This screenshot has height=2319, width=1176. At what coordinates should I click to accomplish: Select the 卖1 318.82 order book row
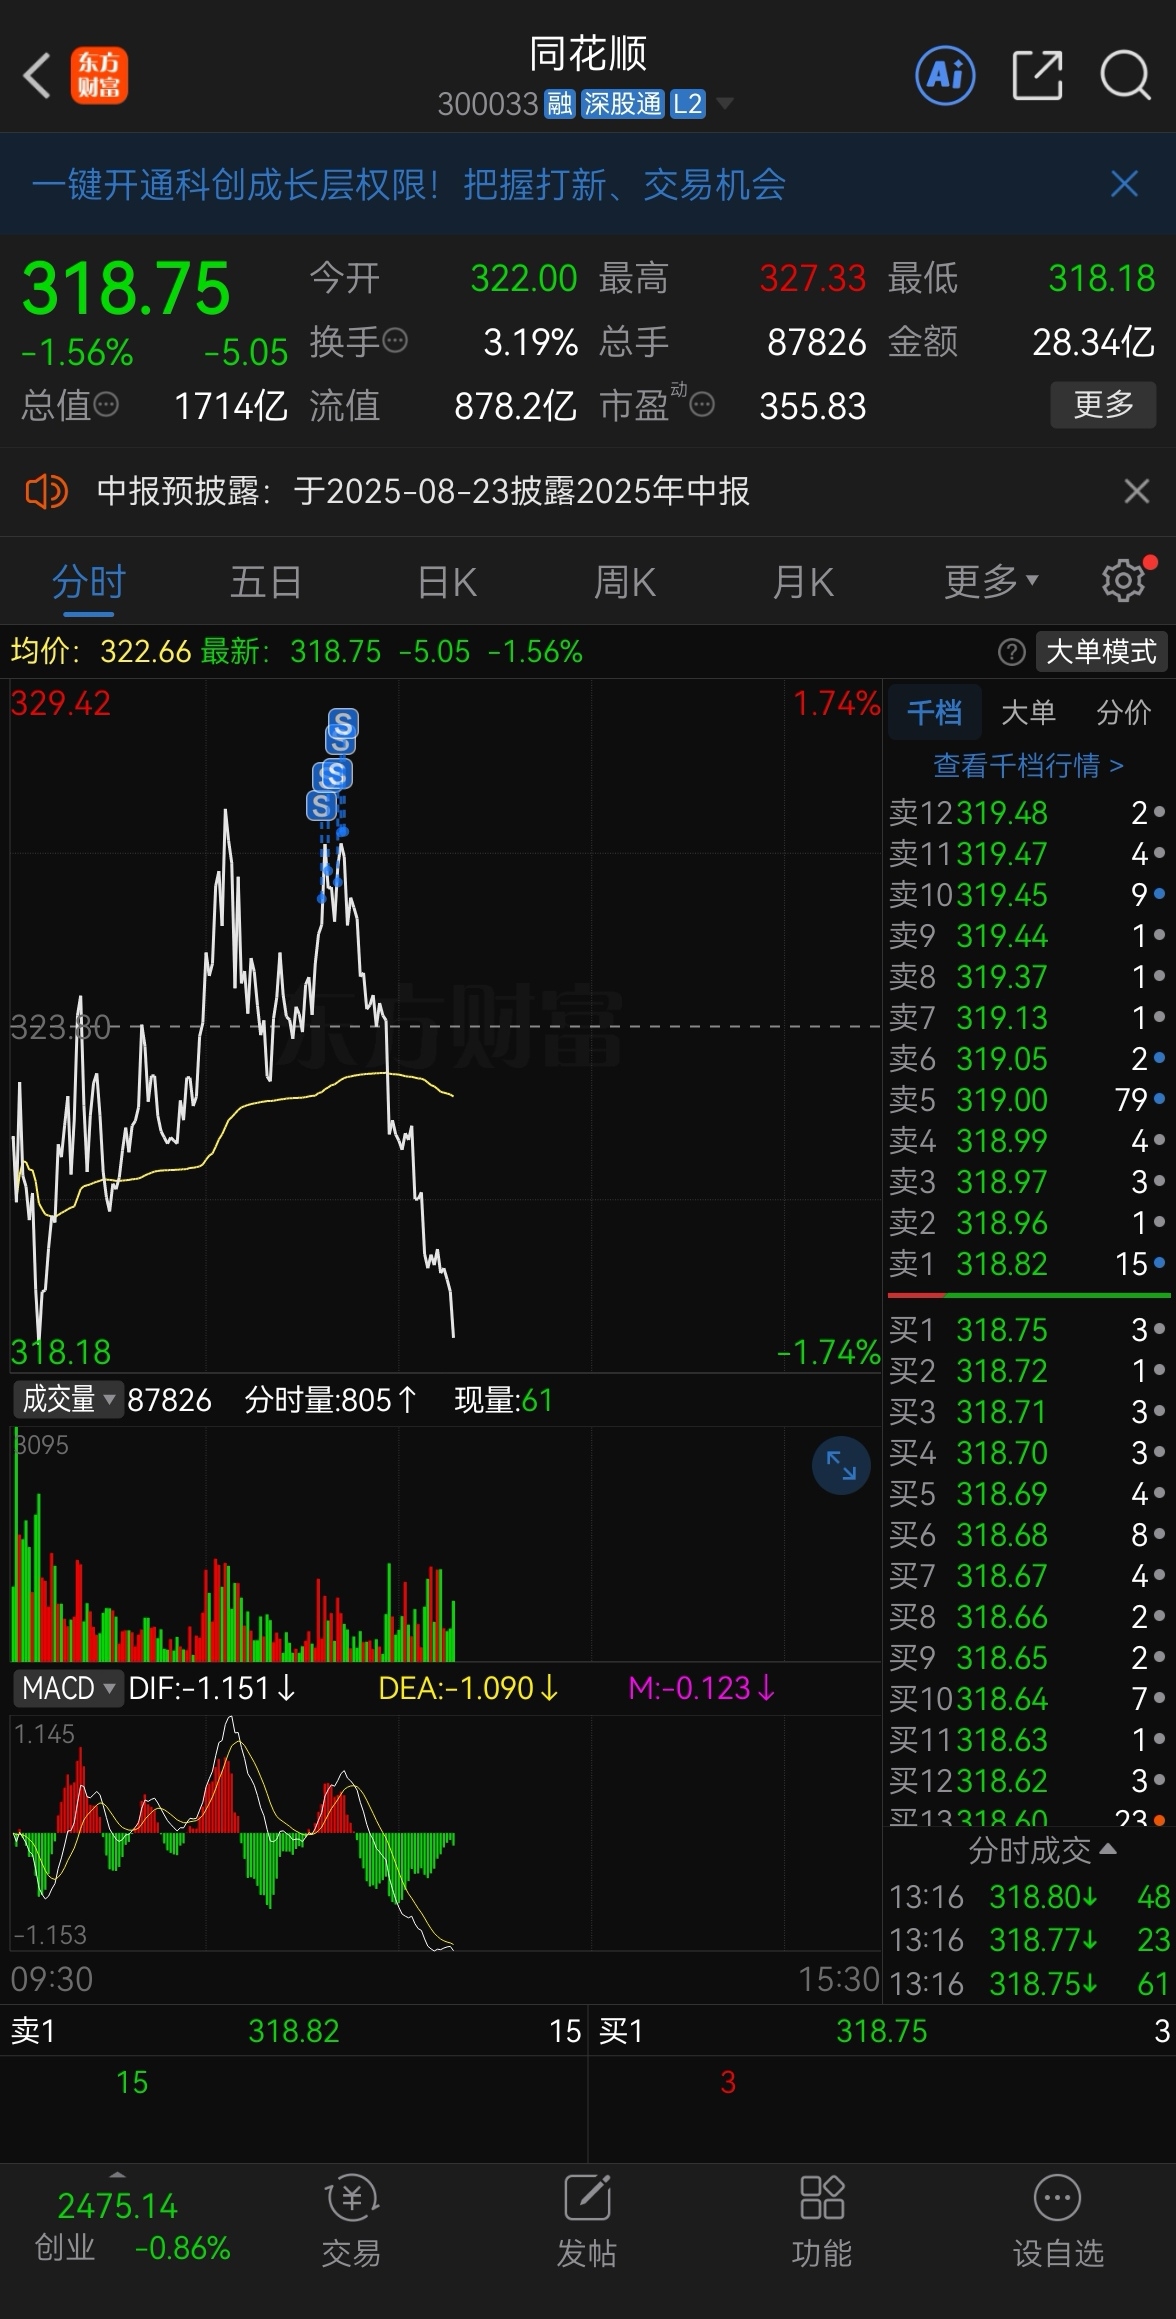coord(1028,1264)
